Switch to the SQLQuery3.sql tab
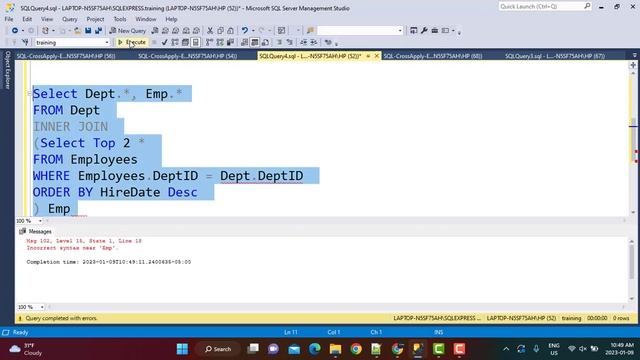The image size is (640, 360). (x=555, y=56)
